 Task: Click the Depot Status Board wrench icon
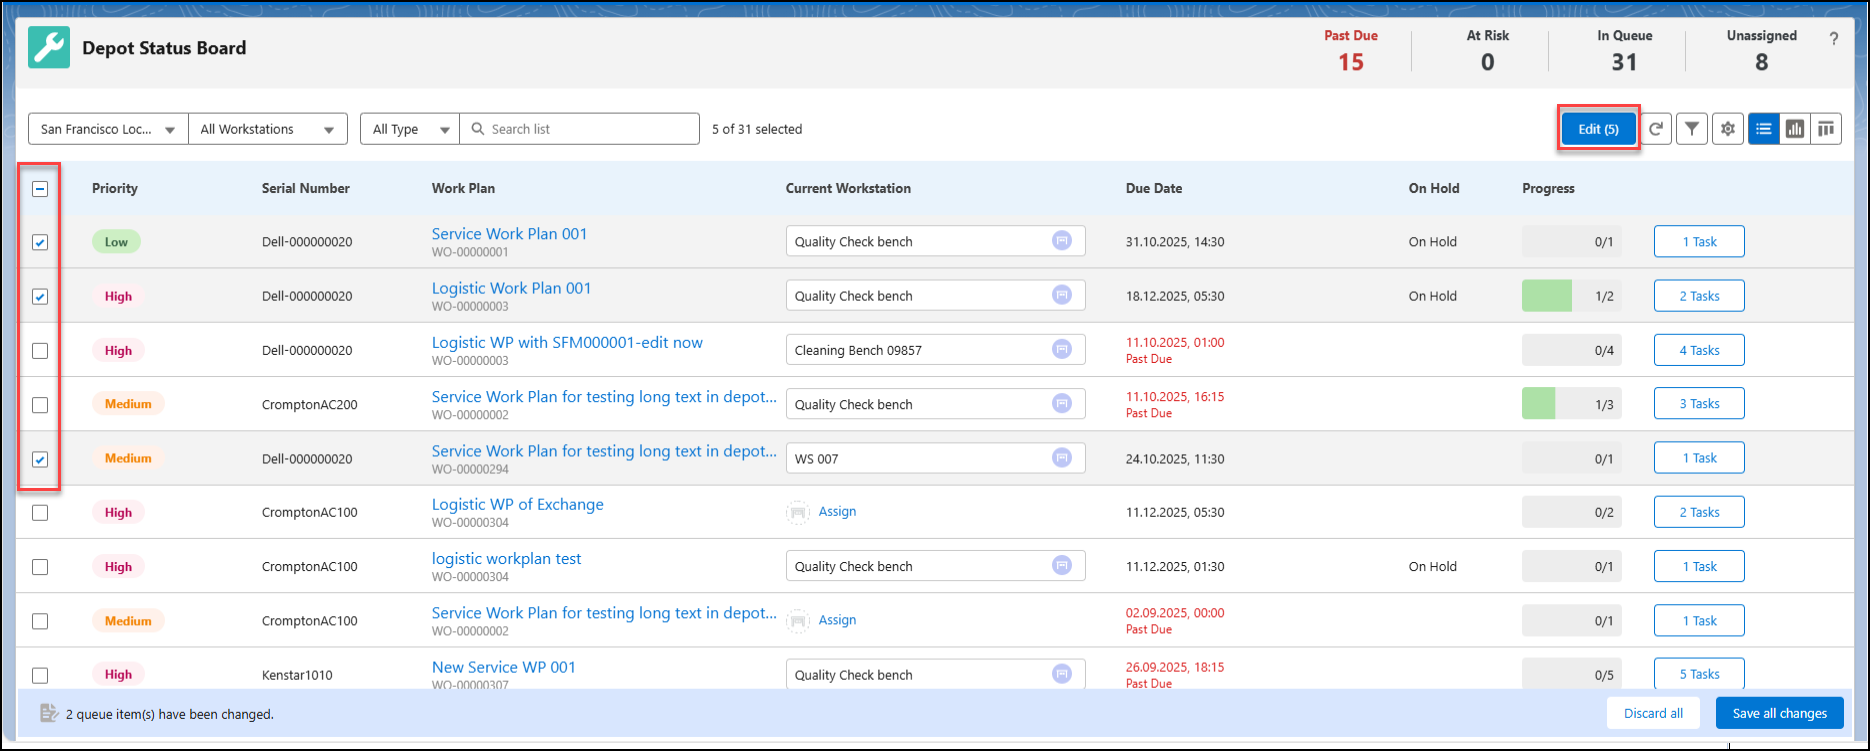click(49, 47)
